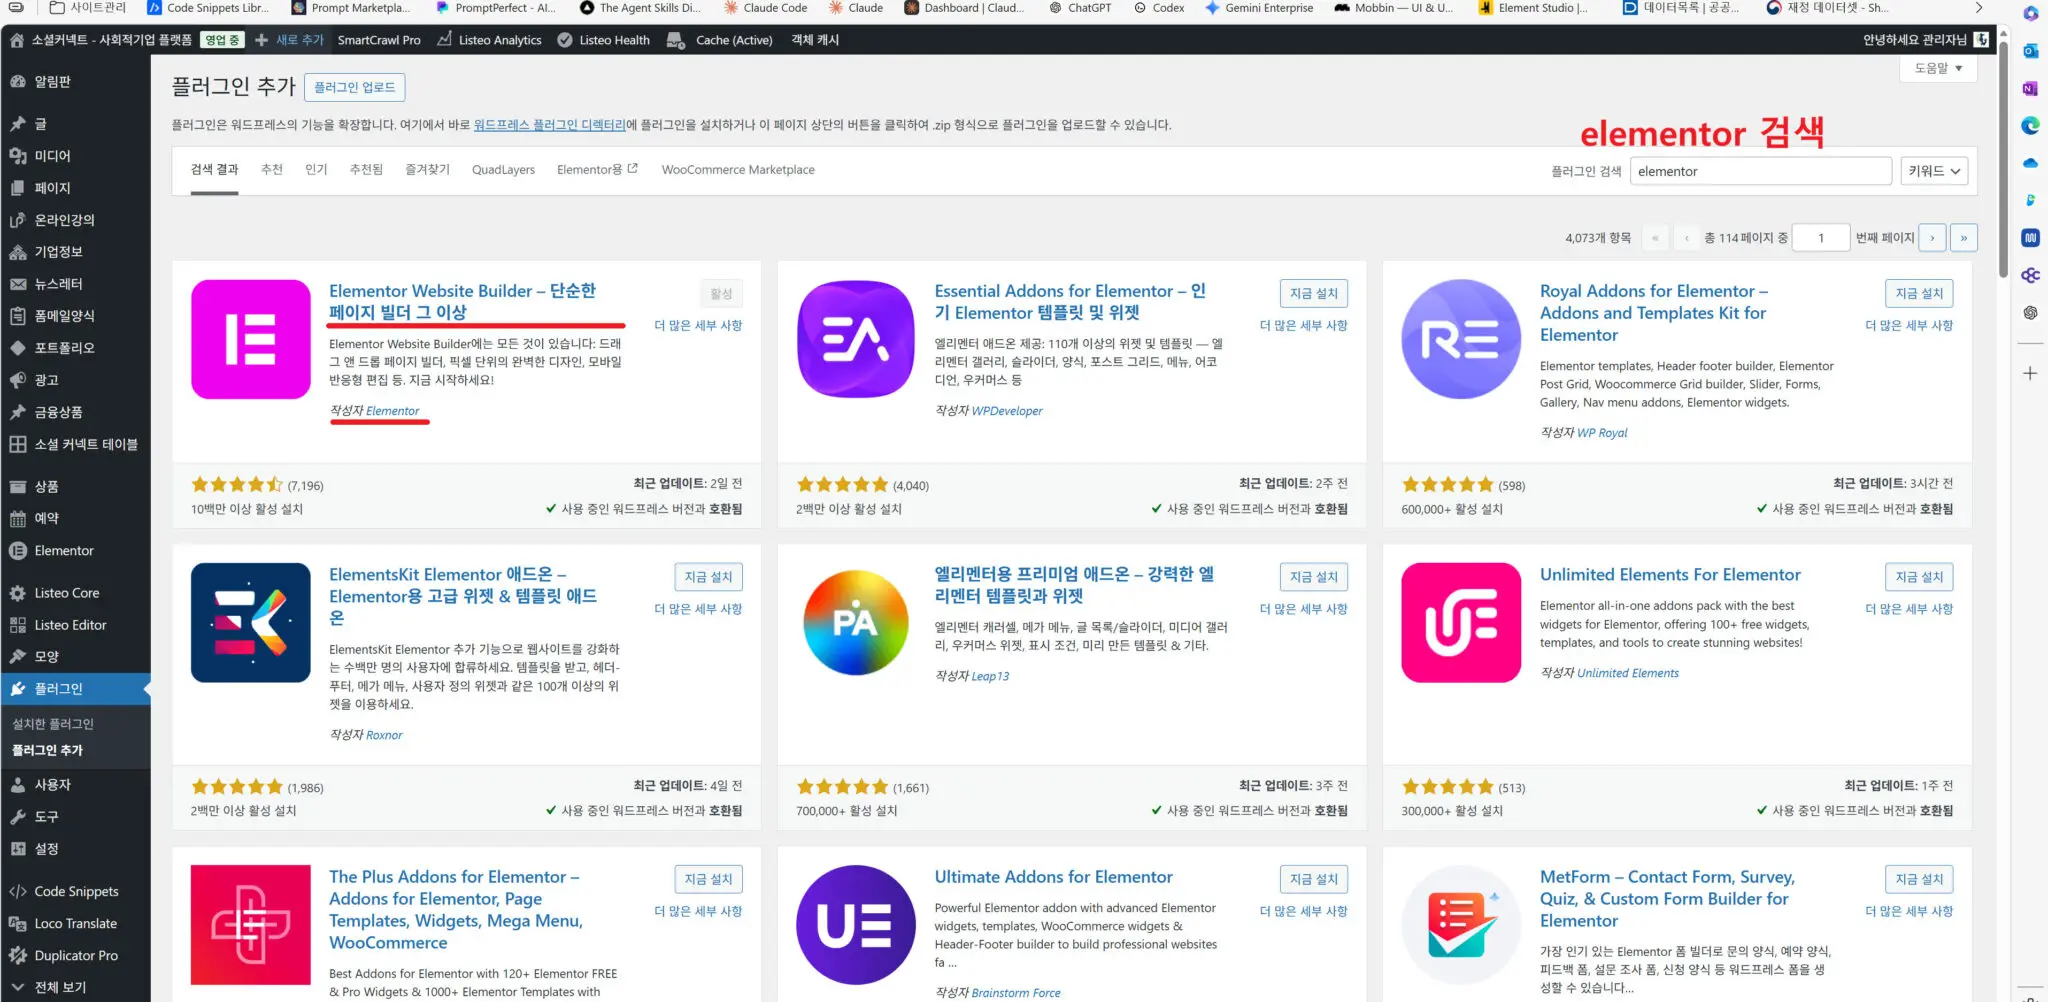This screenshot has height=1002, width=2048.
Task: Install Essential Addons for Elementor now
Action: click(1313, 293)
